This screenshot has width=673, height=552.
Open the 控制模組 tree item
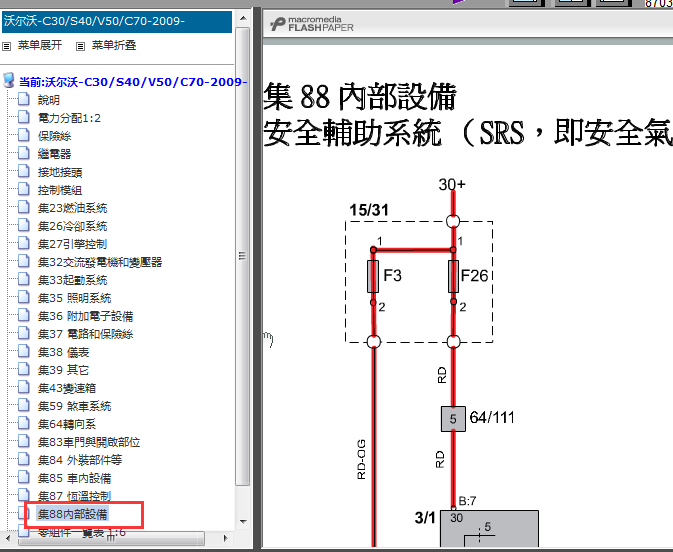pos(60,190)
